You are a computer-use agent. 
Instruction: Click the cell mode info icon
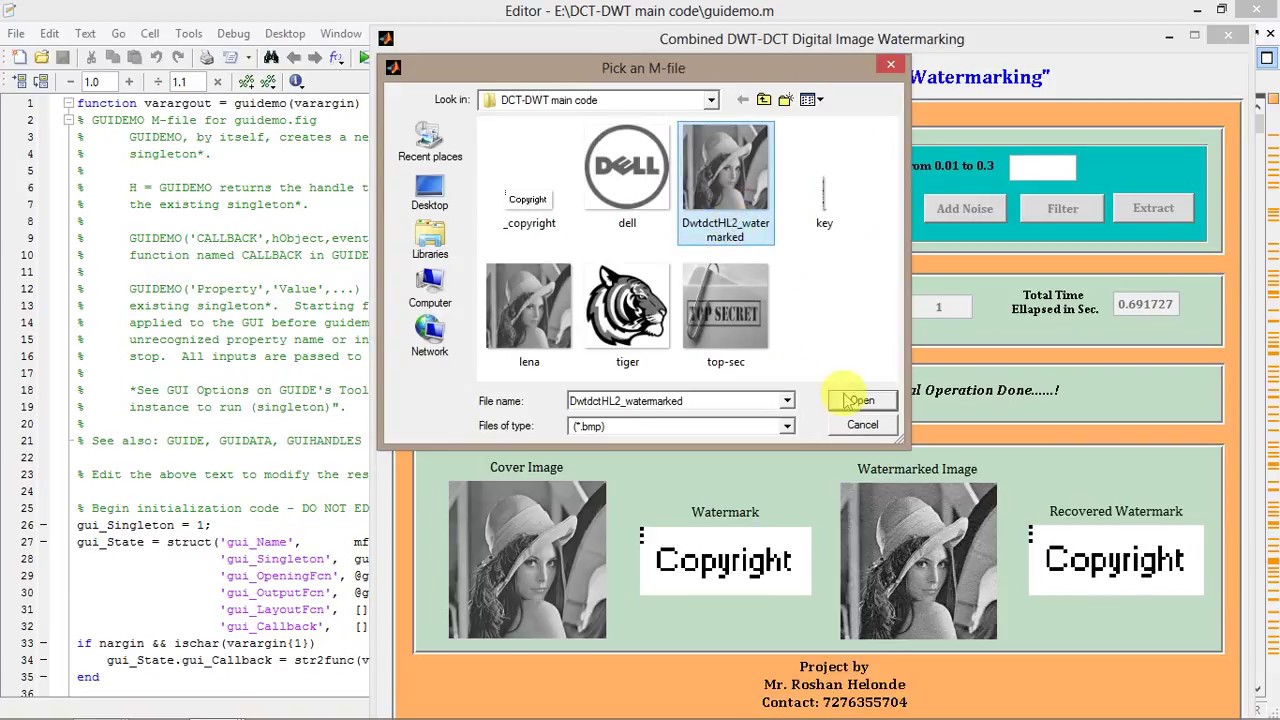point(296,82)
